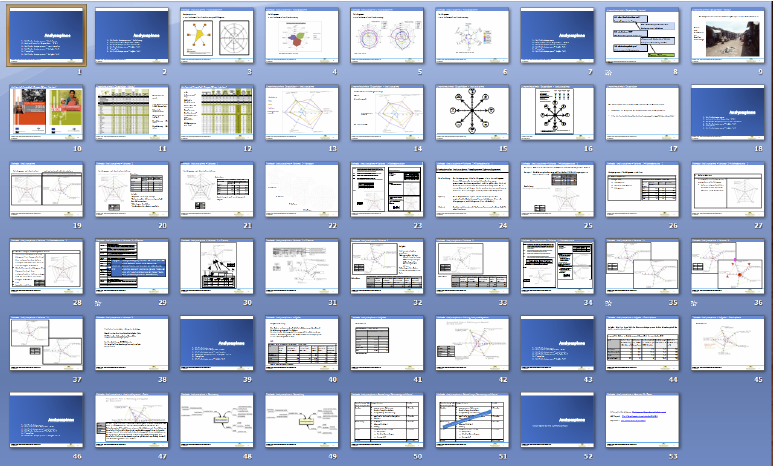Select slide 46 blue section thumbnail
Screen dimensions: 775x466
(x=46, y=421)
